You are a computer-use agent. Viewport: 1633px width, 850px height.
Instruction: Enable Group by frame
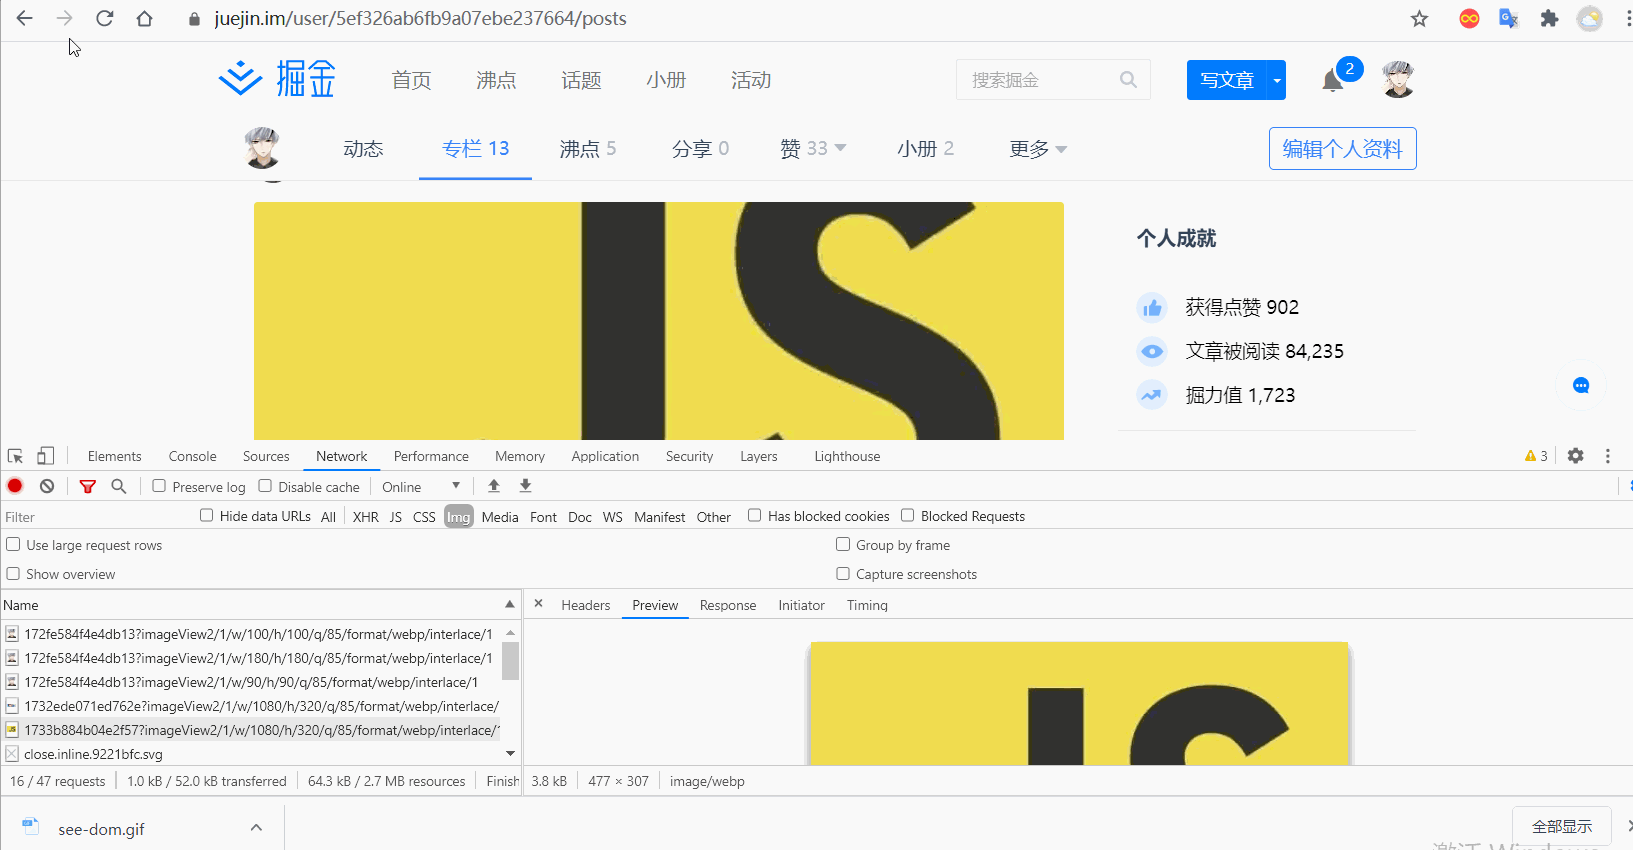(x=843, y=544)
